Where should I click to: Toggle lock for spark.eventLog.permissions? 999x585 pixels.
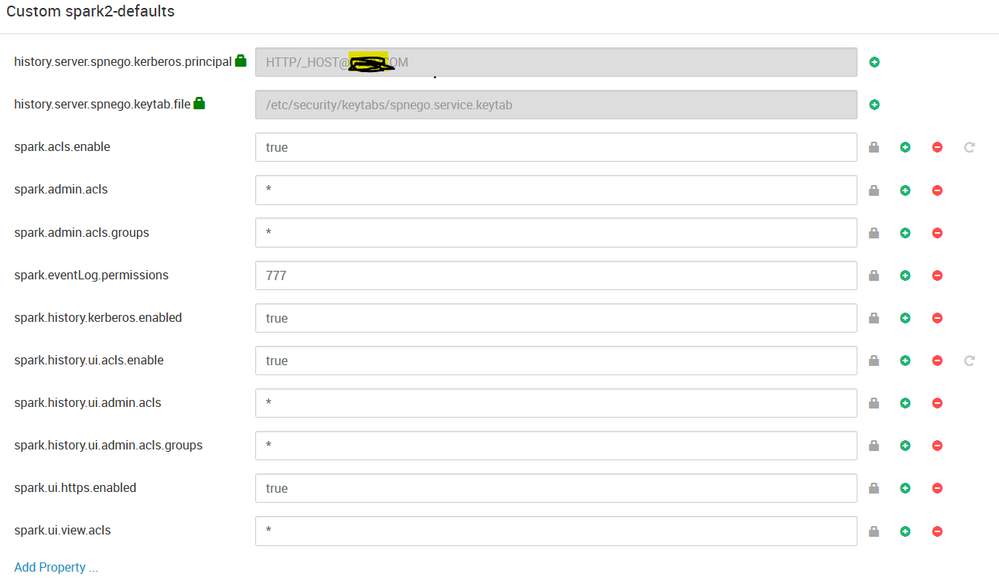point(874,275)
